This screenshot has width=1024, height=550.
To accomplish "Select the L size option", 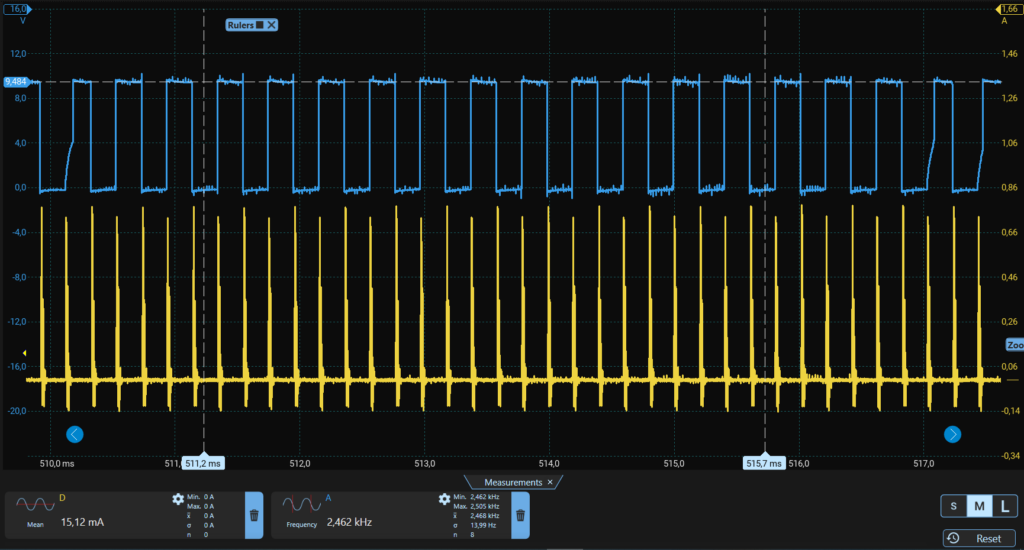I will (x=1004, y=506).
